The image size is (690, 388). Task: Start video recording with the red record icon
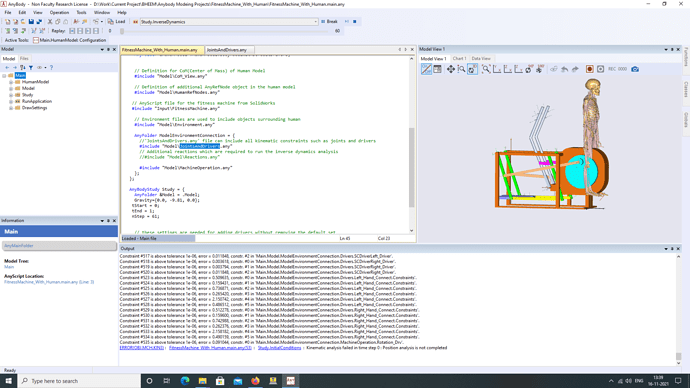[x=590, y=69]
